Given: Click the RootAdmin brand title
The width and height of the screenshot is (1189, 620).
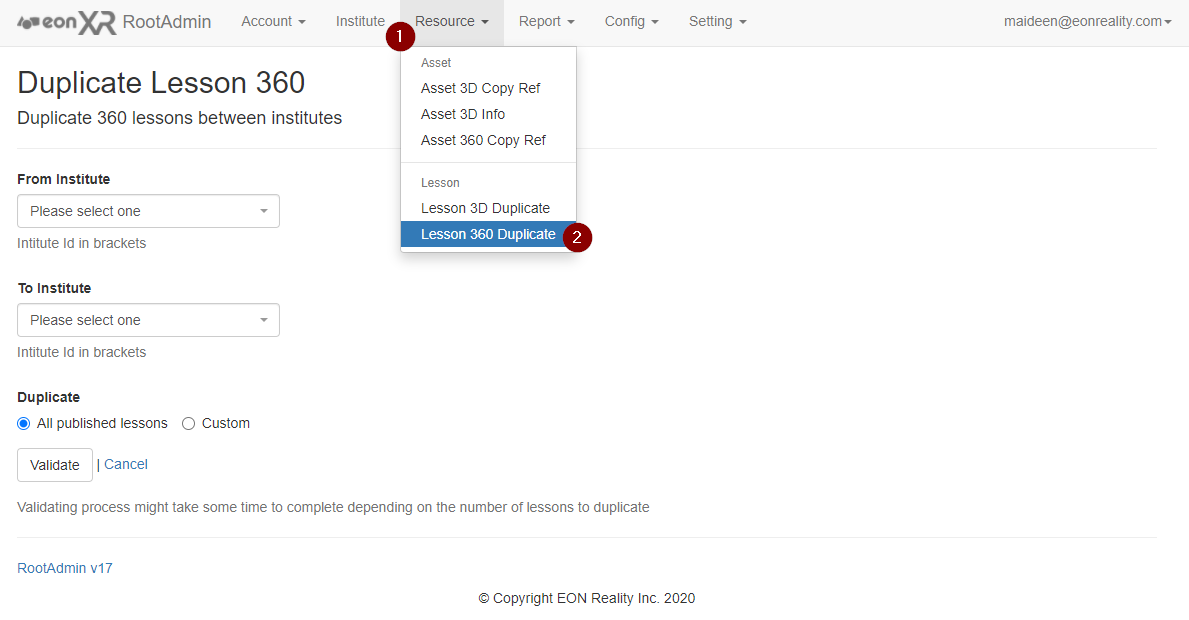Looking at the screenshot, I should click(x=167, y=22).
